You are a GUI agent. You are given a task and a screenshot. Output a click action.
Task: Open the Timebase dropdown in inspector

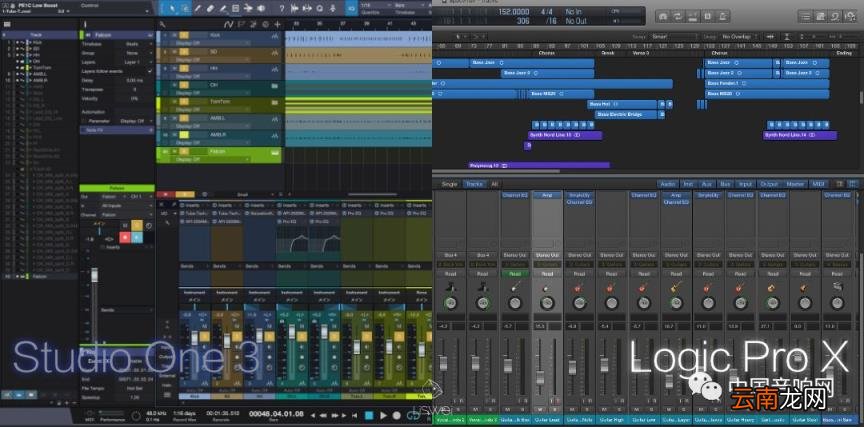point(133,44)
